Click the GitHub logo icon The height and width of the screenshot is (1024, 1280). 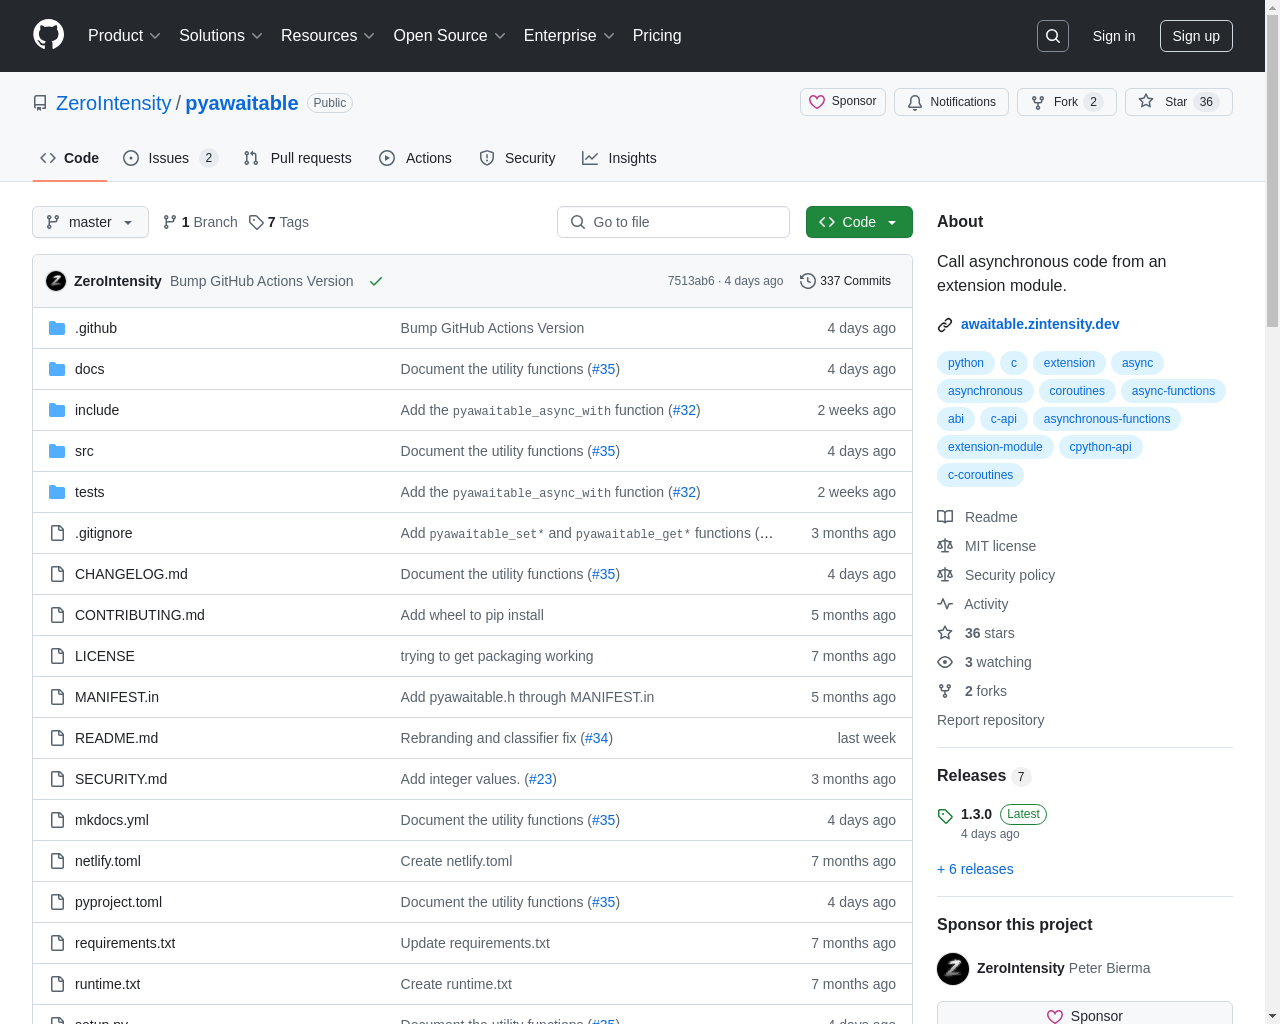pyautogui.click(x=48, y=35)
